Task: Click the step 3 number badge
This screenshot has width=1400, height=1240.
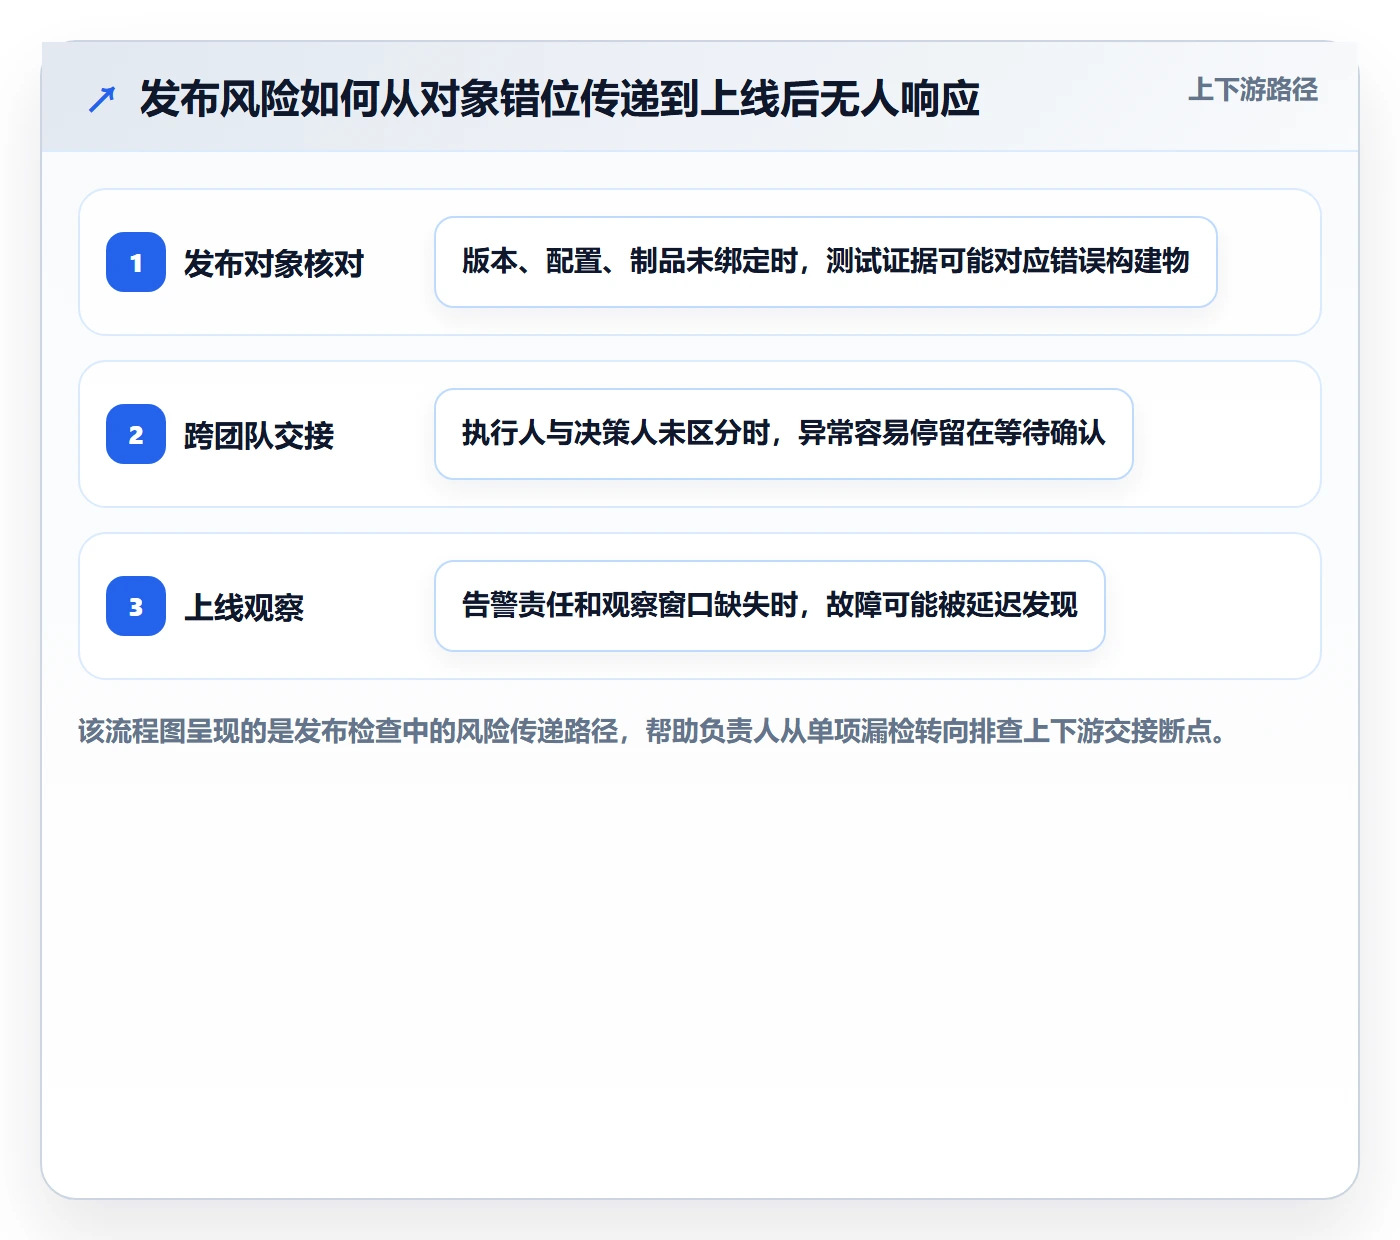Action: coord(136,606)
